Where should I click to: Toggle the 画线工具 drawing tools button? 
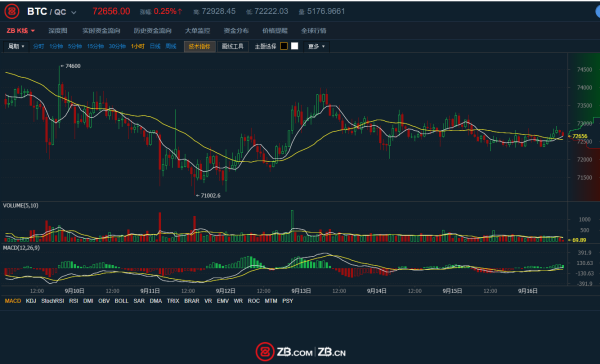tap(233, 46)
